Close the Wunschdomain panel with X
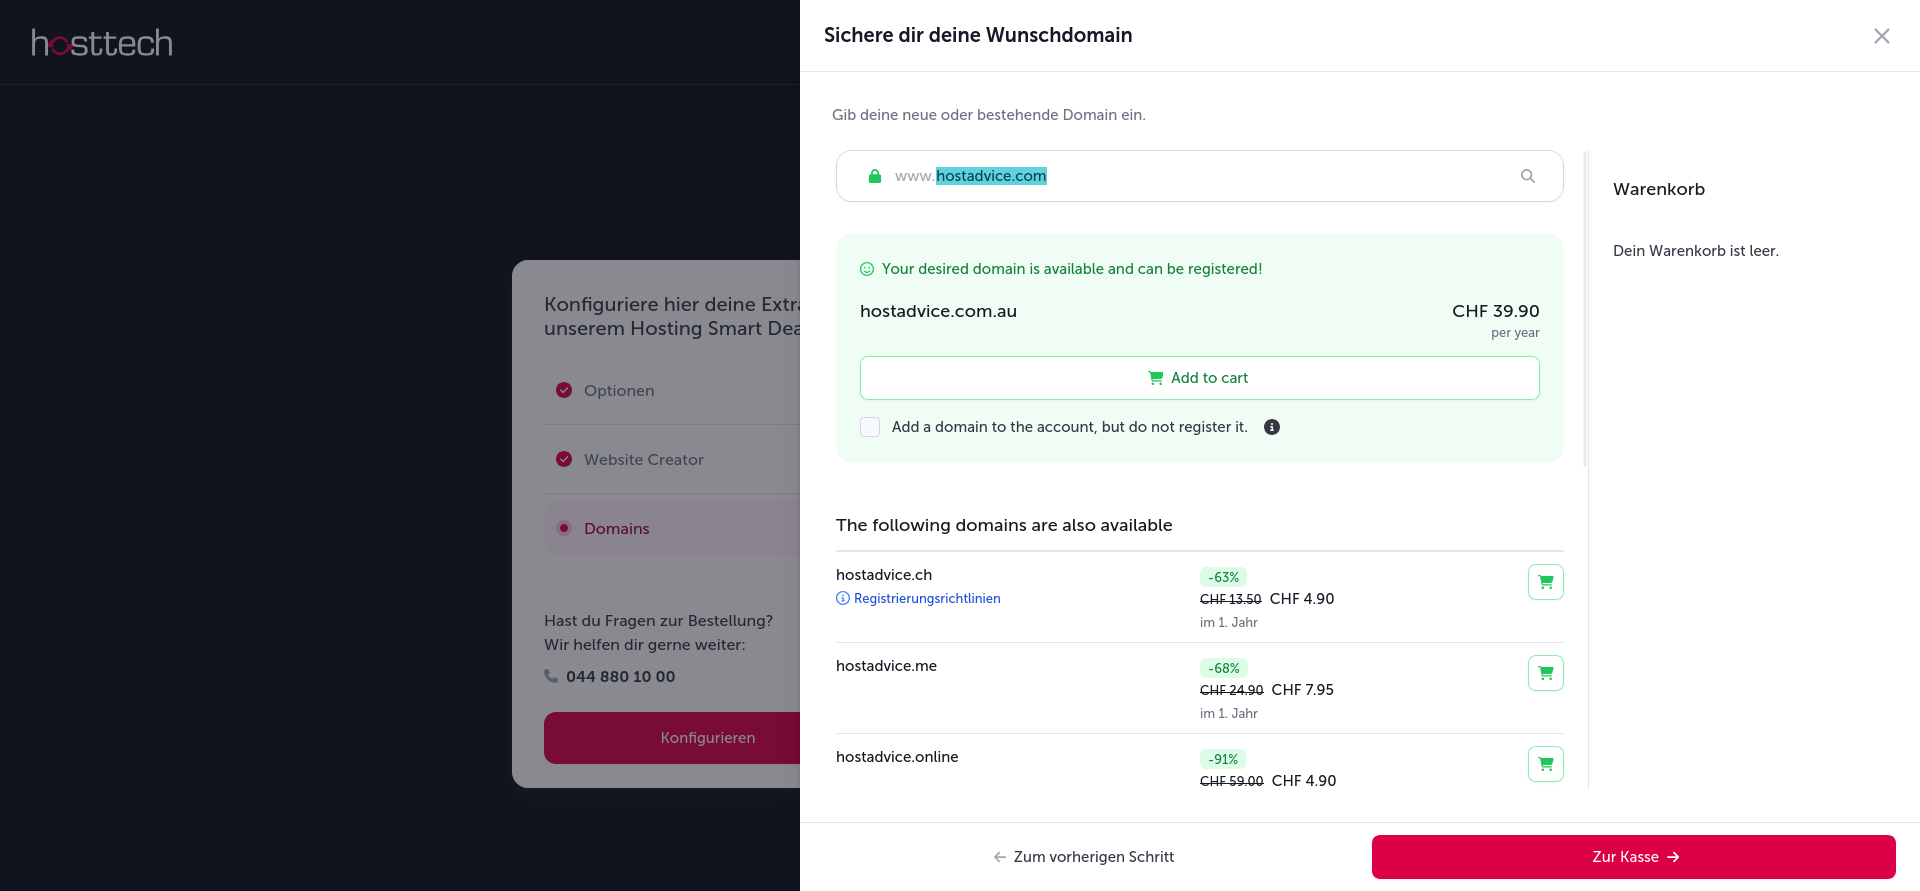 (1882, 36)
